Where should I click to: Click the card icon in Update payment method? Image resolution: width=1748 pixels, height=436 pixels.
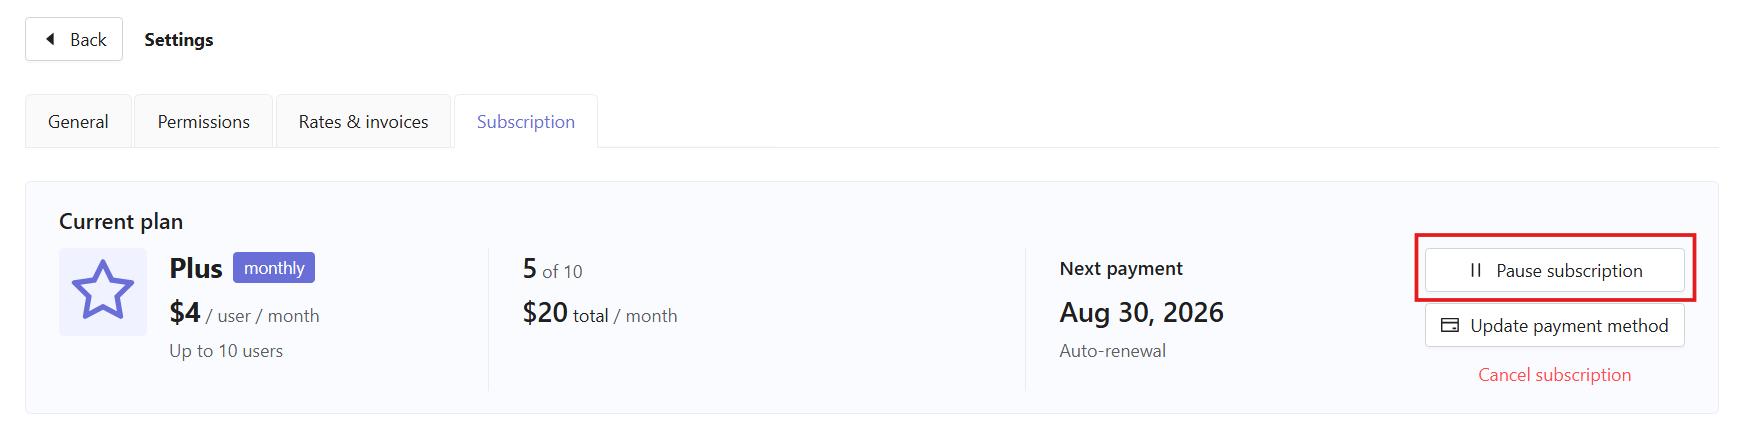1450,325
